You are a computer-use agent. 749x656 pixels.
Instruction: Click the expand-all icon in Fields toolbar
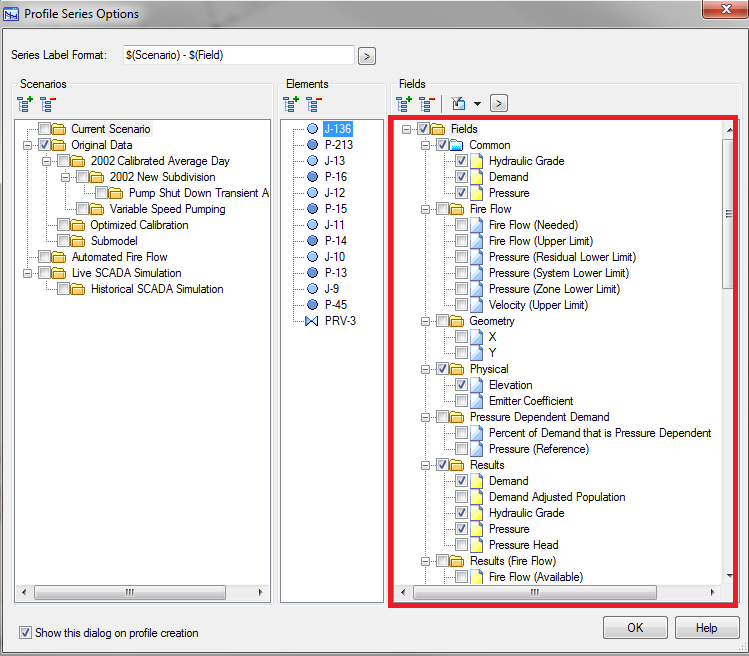tap(404, 104)
